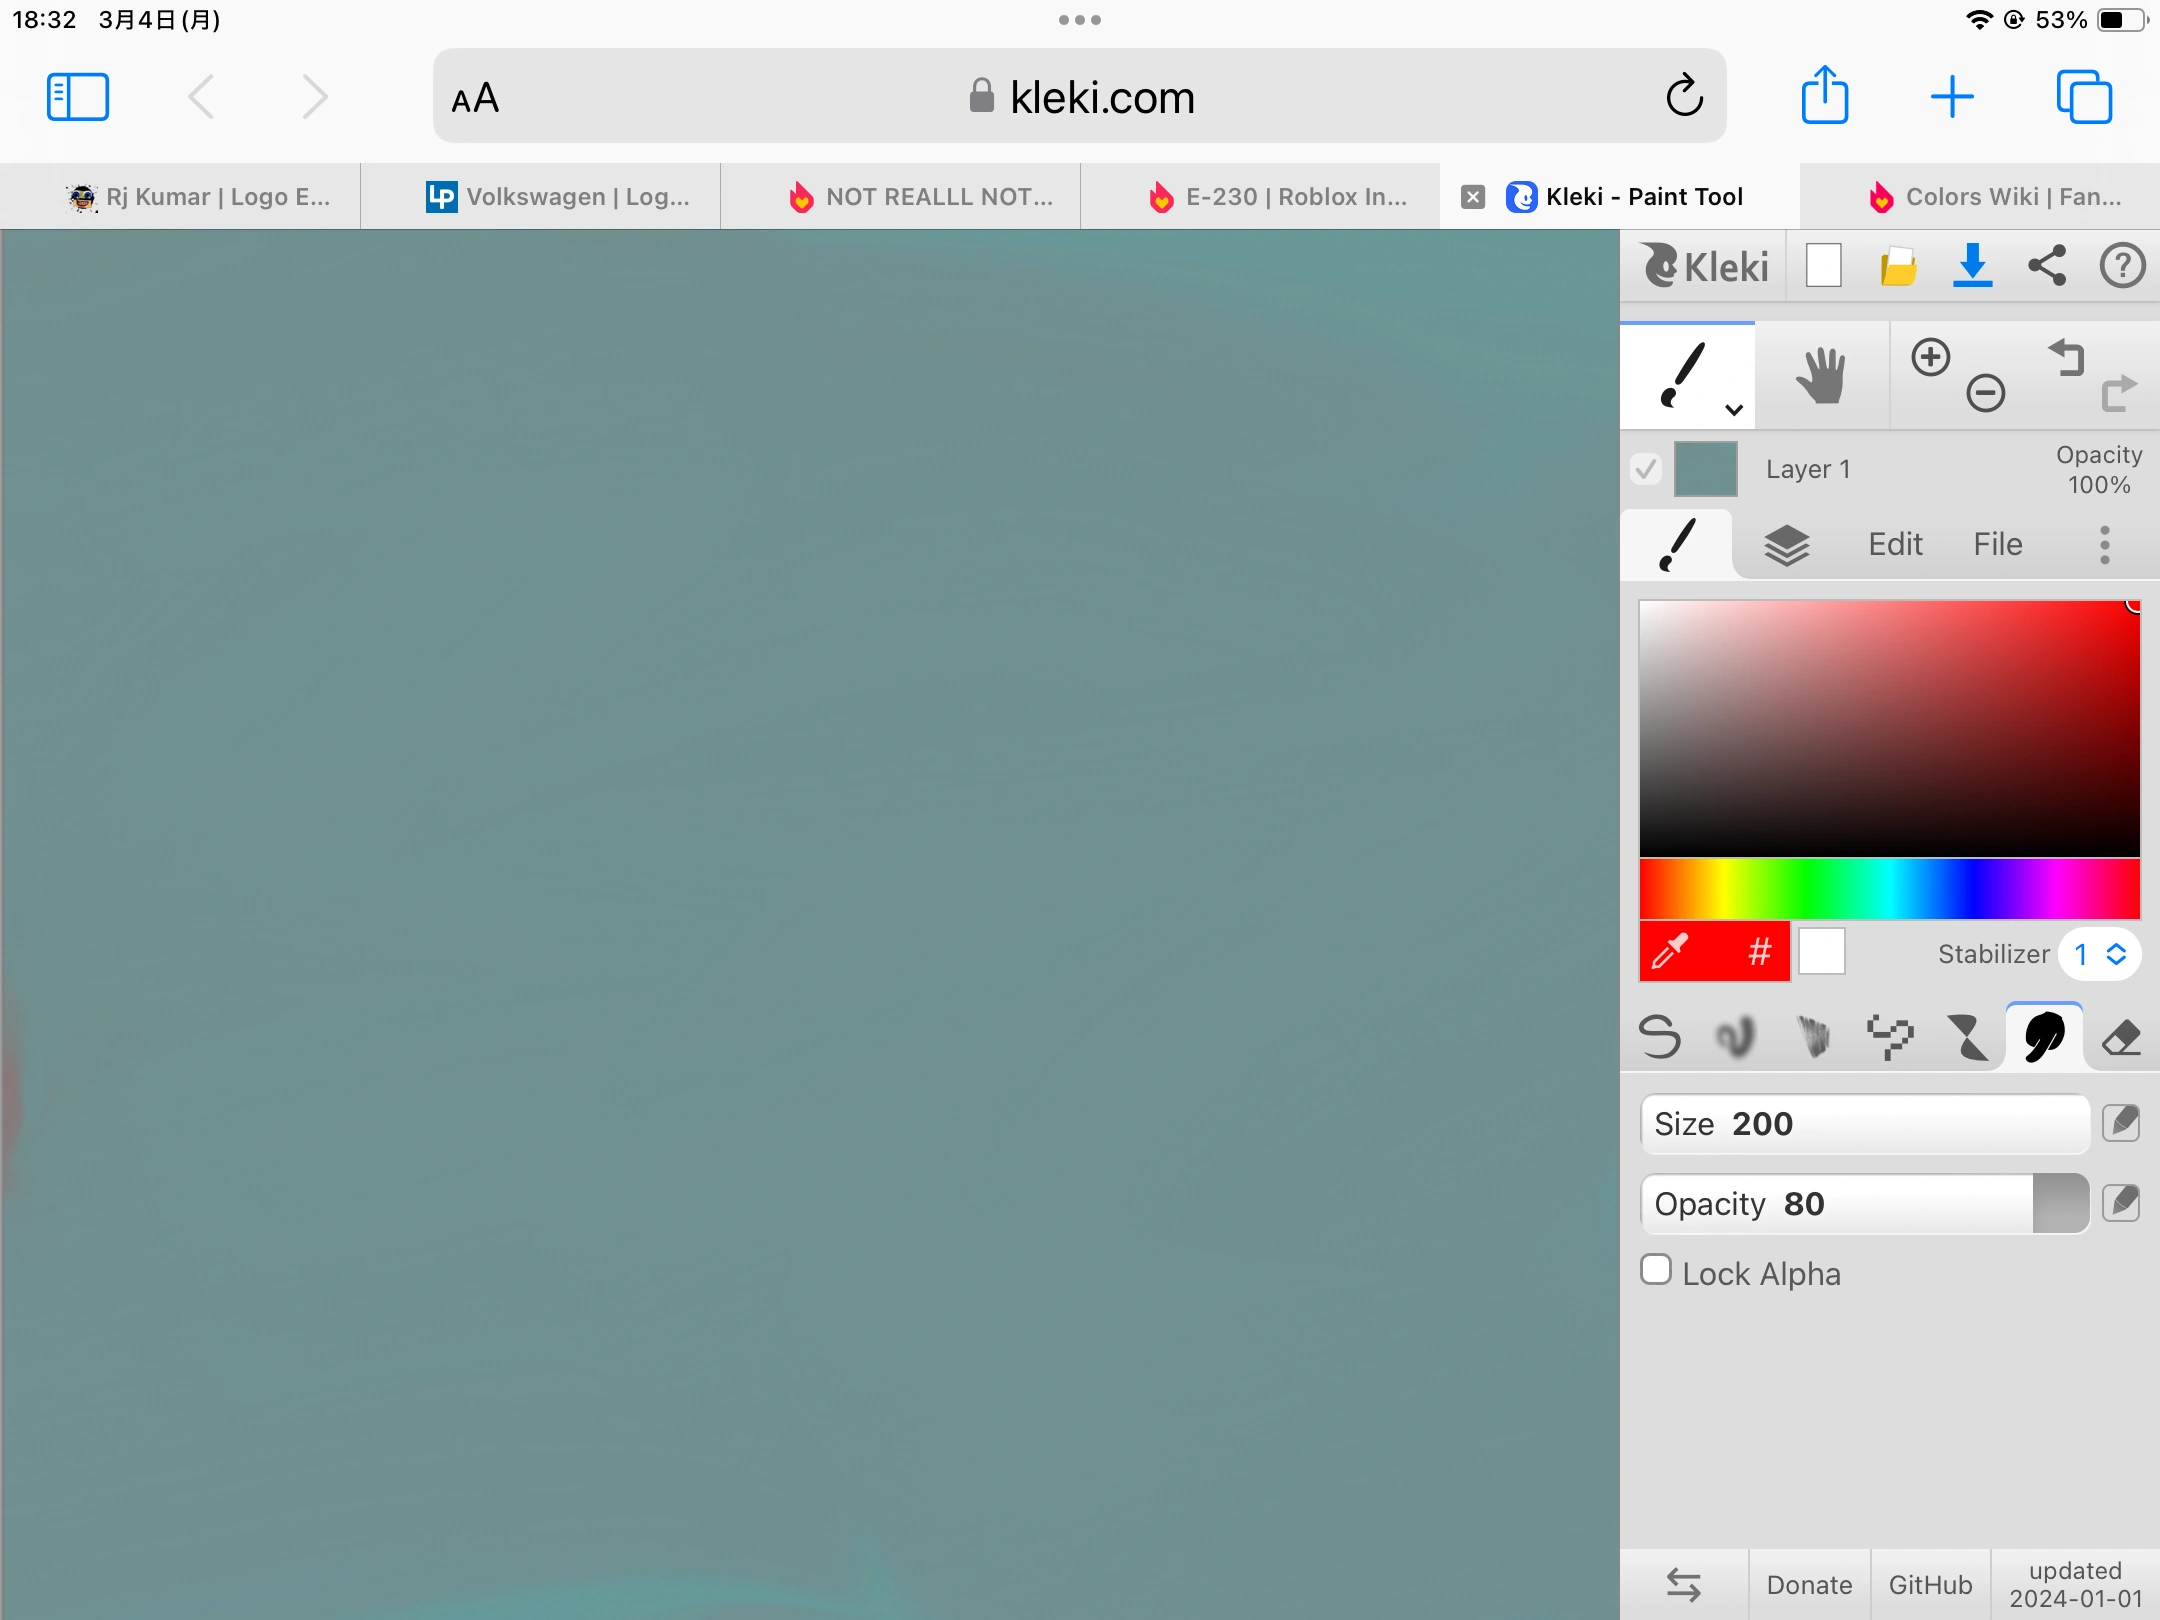
Task: Click the download/save icon
Action: (1971, 266)
